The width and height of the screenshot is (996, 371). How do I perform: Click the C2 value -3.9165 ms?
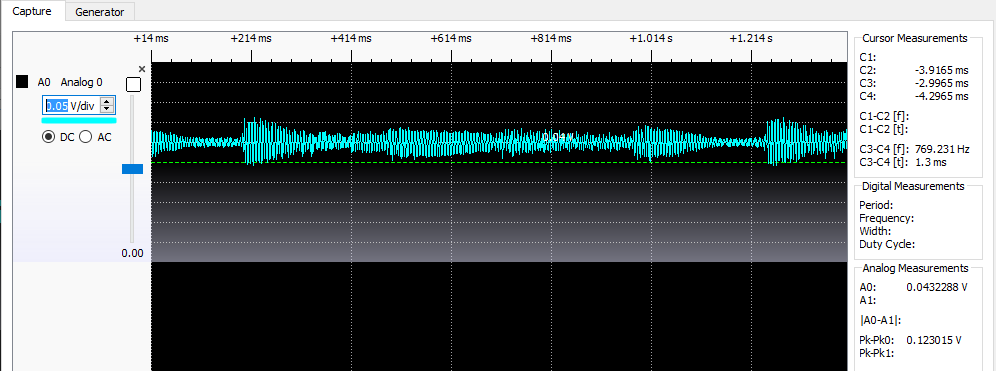click(941, 70)
